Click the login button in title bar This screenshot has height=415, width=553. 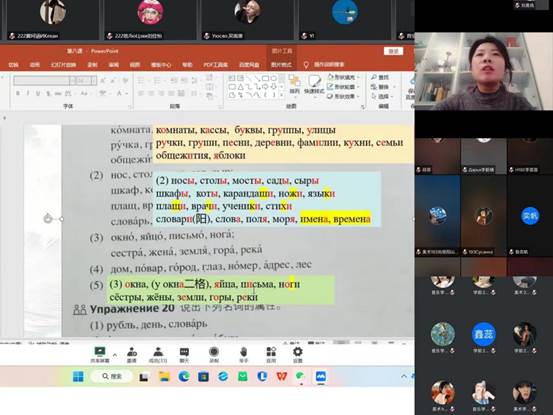393,51
